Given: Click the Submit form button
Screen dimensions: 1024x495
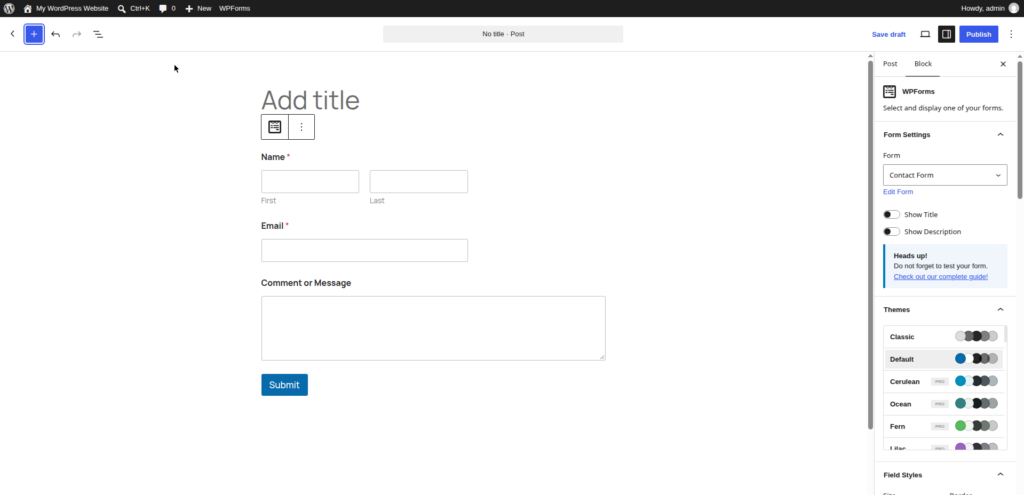Looking at the screenshot, I should [284, 385].
